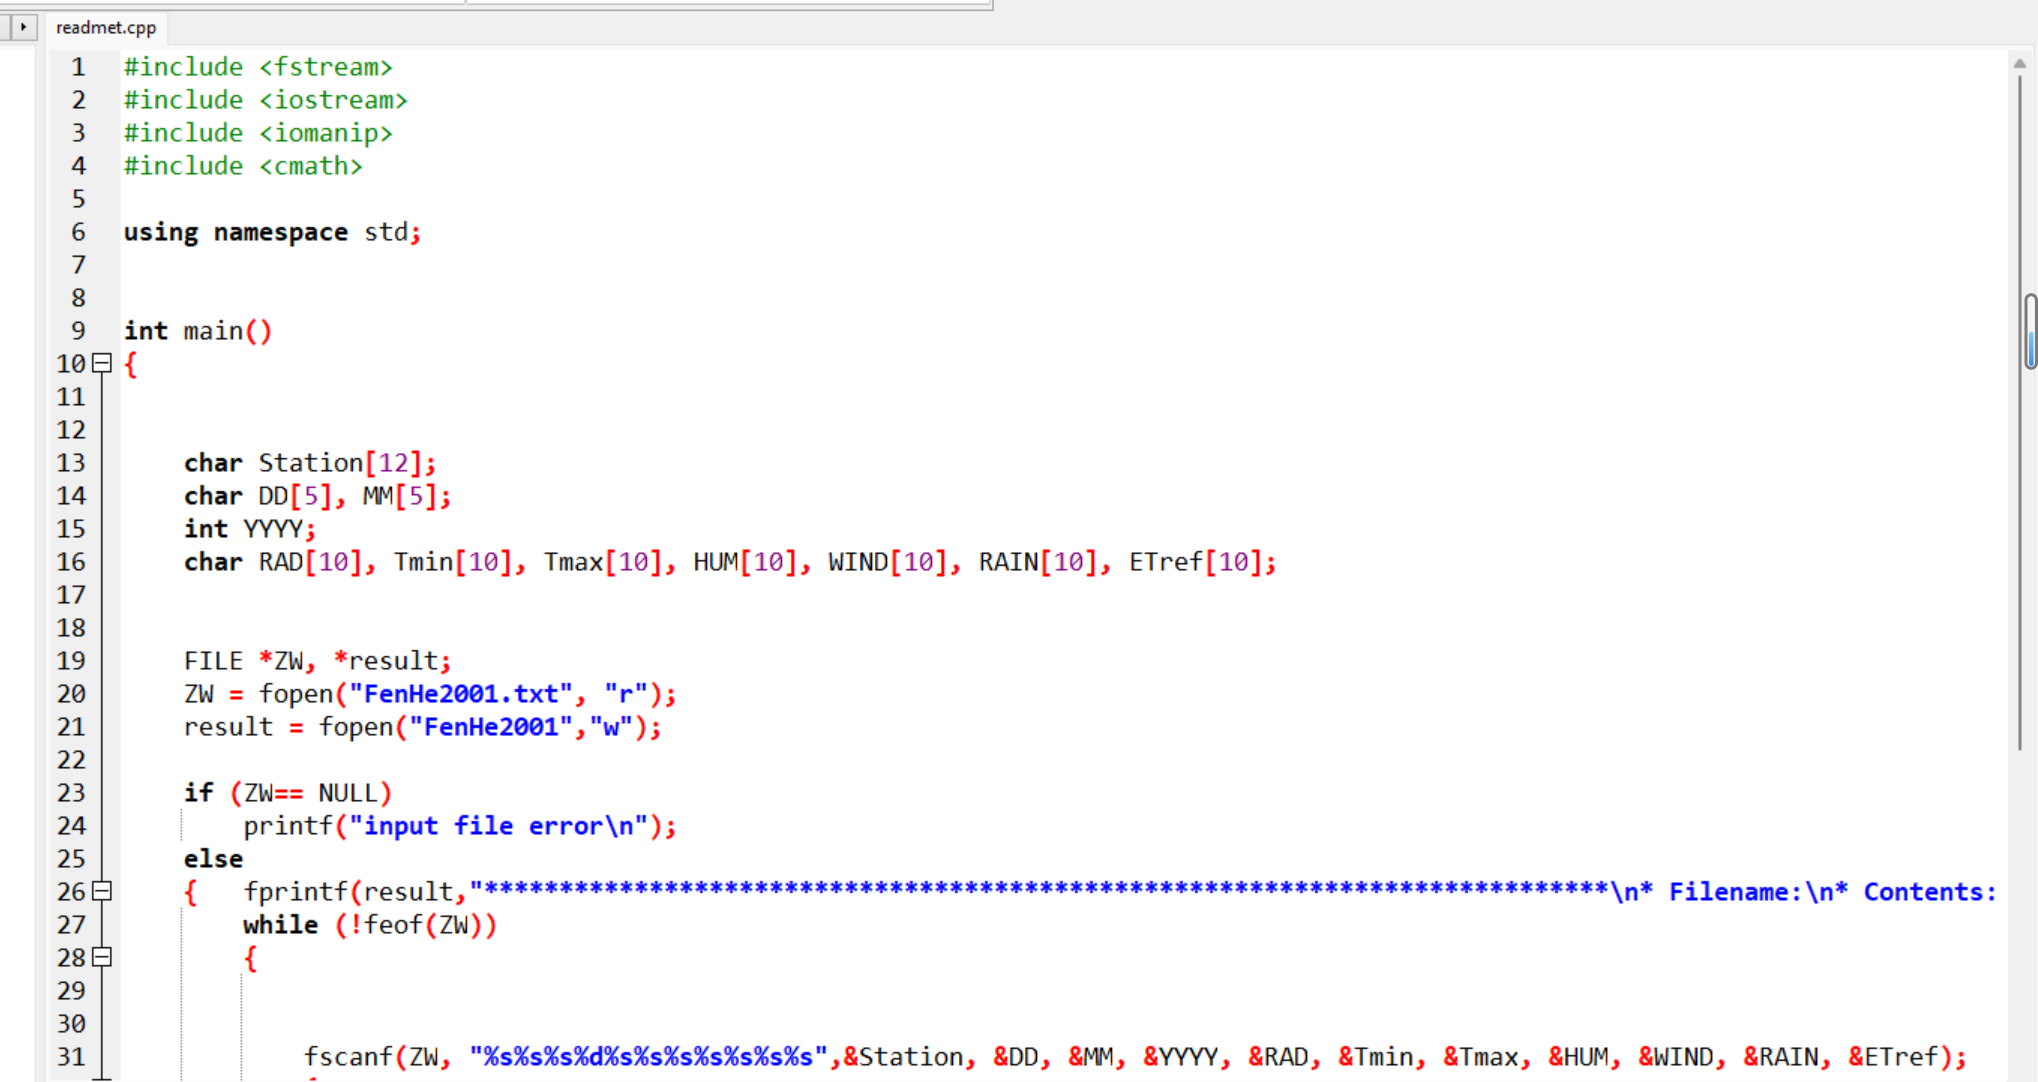This screenshot has height=1082, width=2038.
Task: Click line number 31 in the gutter
Action: click(x=71, y=1057)
